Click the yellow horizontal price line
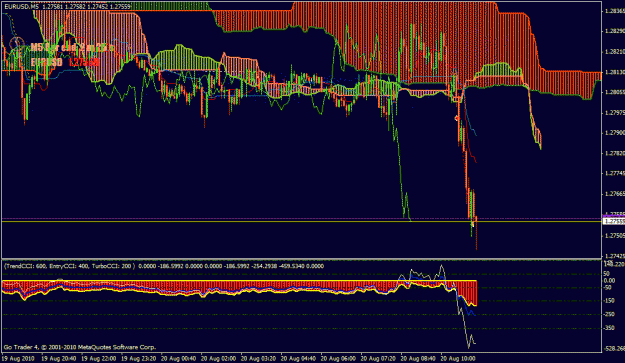 [301, 221]
